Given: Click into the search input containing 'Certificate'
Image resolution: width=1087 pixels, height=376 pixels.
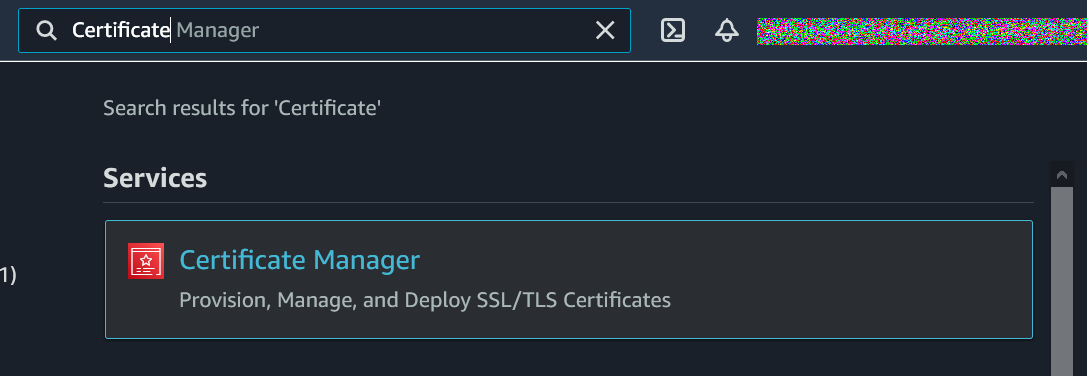Looking at the screenshot, I should point(324,31).
